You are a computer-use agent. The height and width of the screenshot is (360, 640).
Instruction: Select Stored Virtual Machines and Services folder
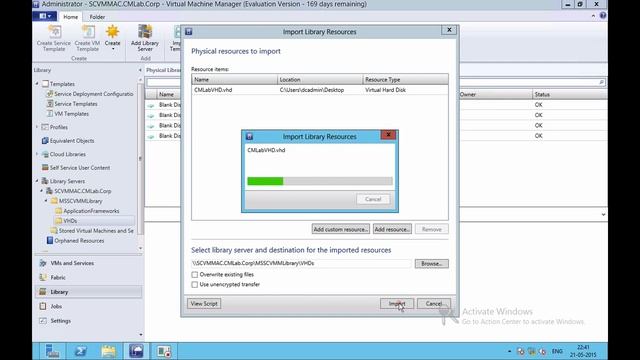96,231
